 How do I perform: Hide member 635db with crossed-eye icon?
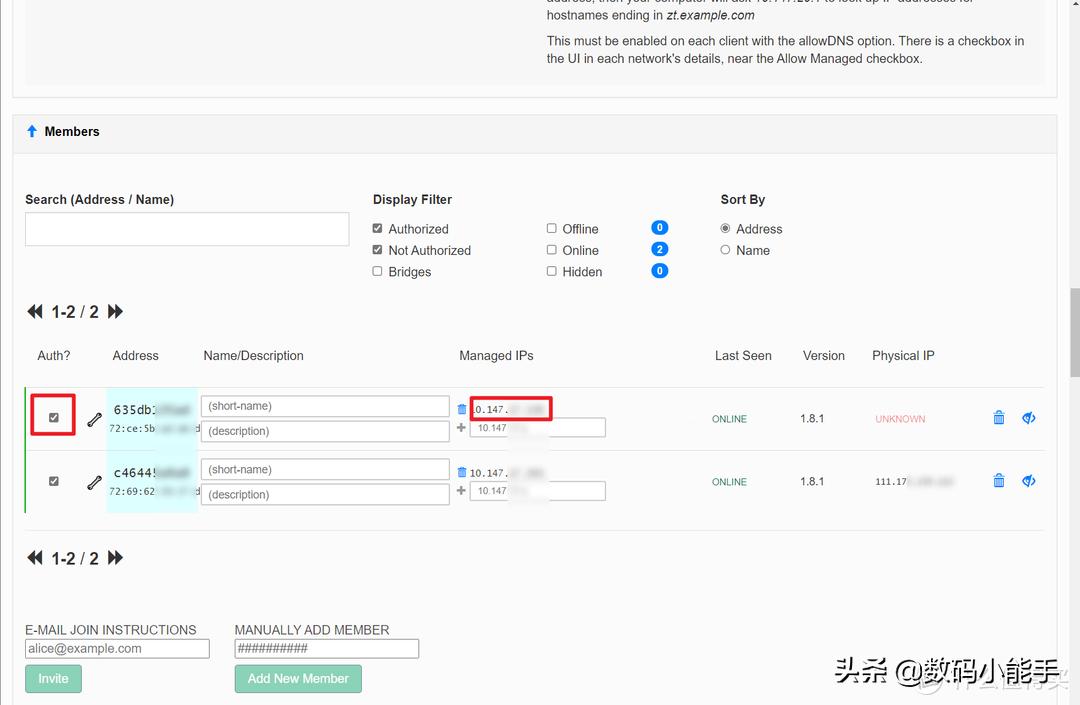1028,418
